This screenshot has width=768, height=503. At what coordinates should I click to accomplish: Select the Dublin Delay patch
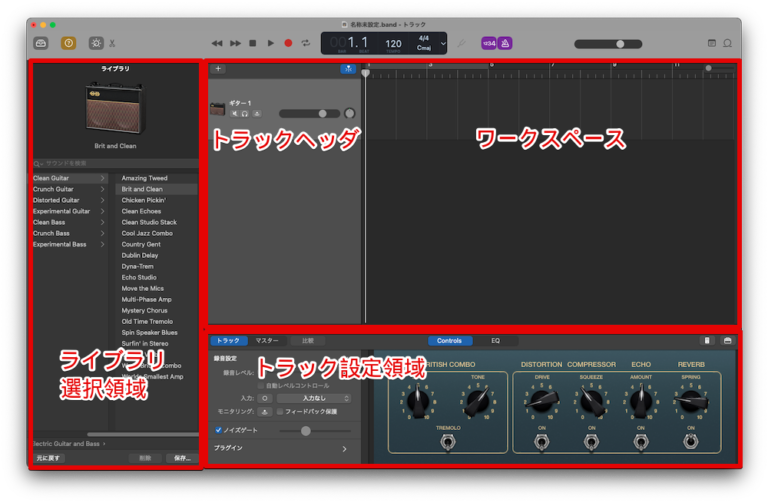point(140,255)
